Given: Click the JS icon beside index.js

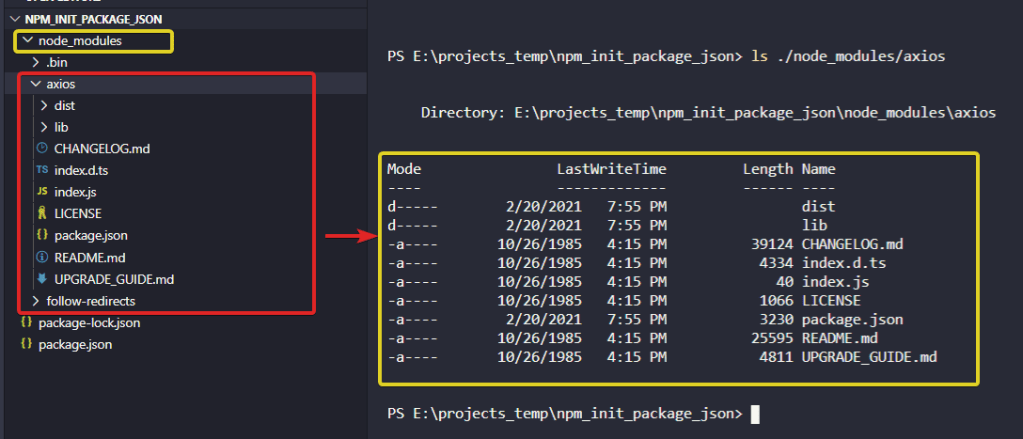Looking at the screenshot, I should coord(42,192).
